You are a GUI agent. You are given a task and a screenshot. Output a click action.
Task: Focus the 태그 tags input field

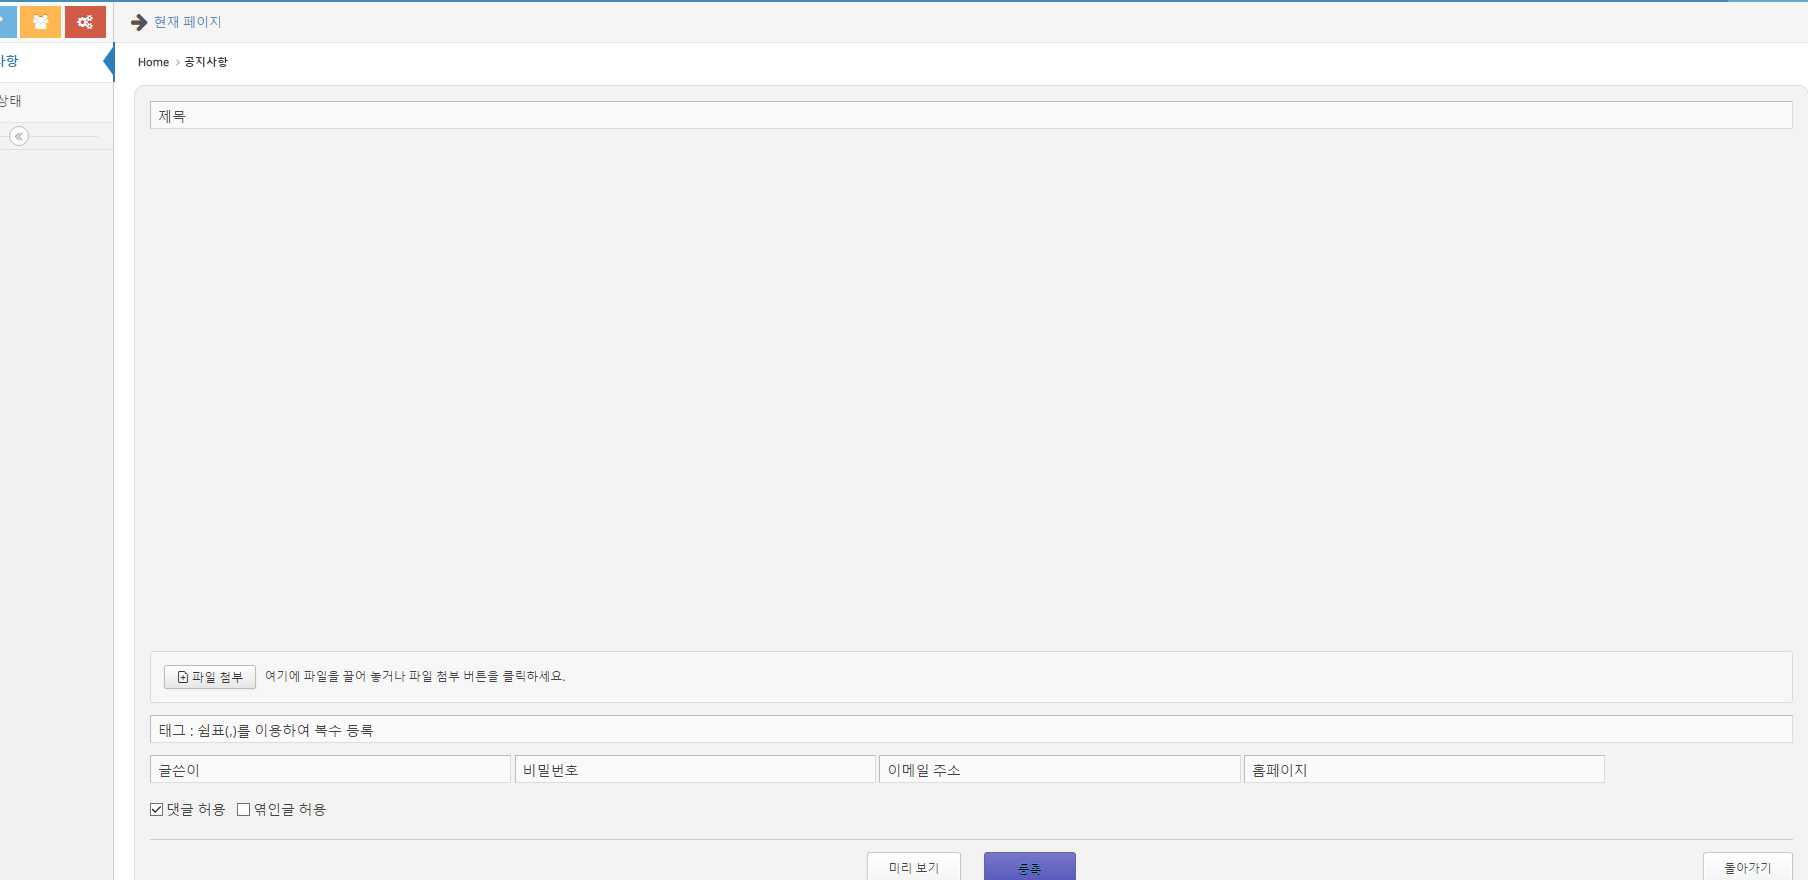click(970, 730)
